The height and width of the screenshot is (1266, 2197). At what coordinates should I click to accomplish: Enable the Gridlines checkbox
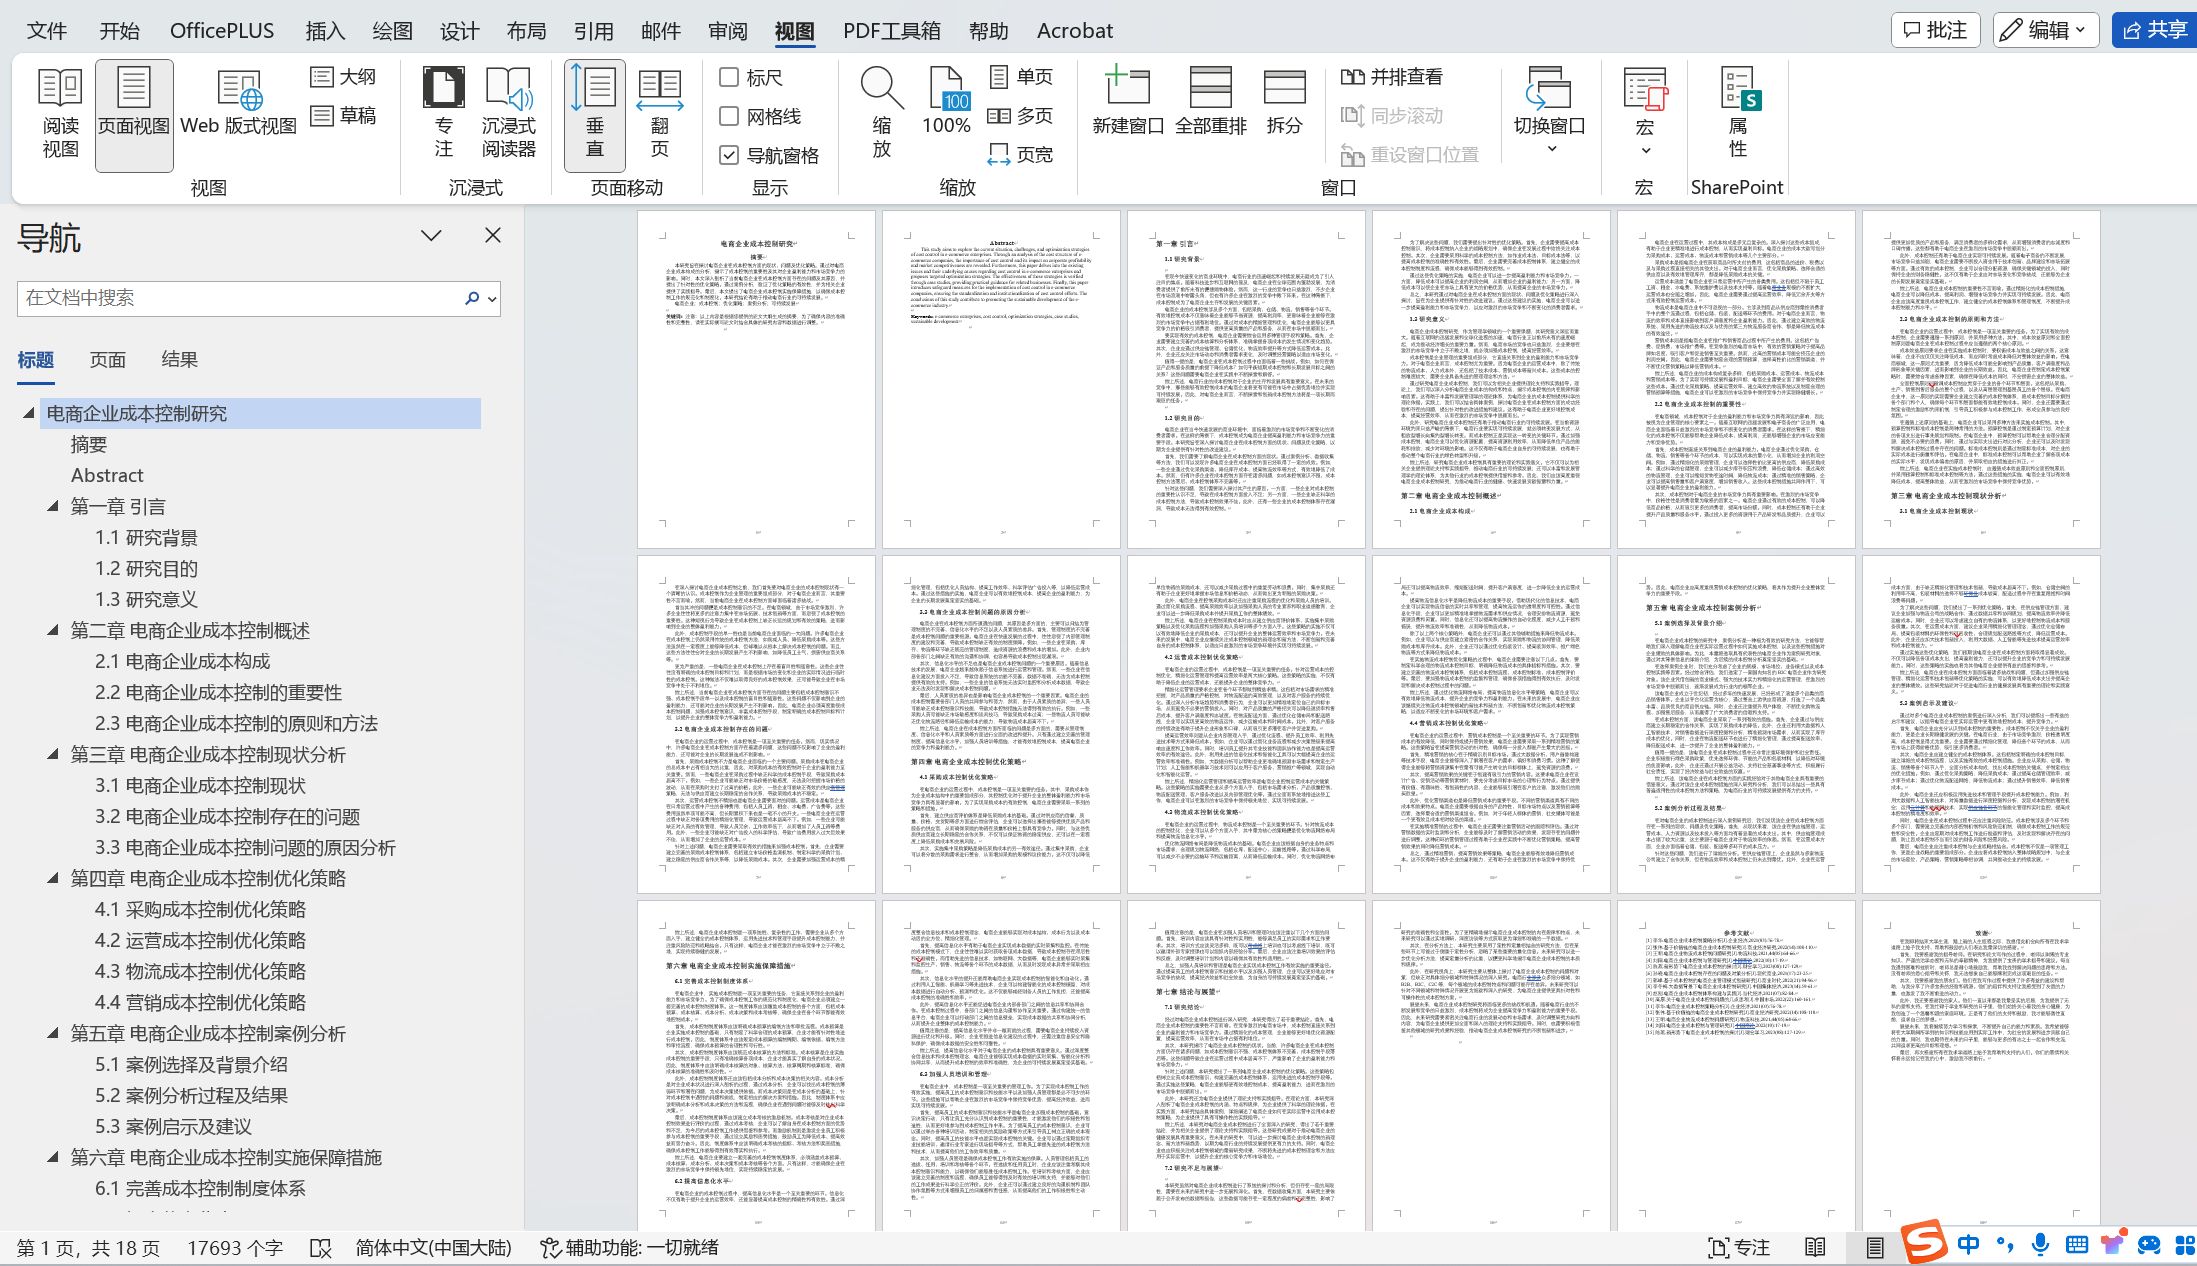(x=730, y=116)
